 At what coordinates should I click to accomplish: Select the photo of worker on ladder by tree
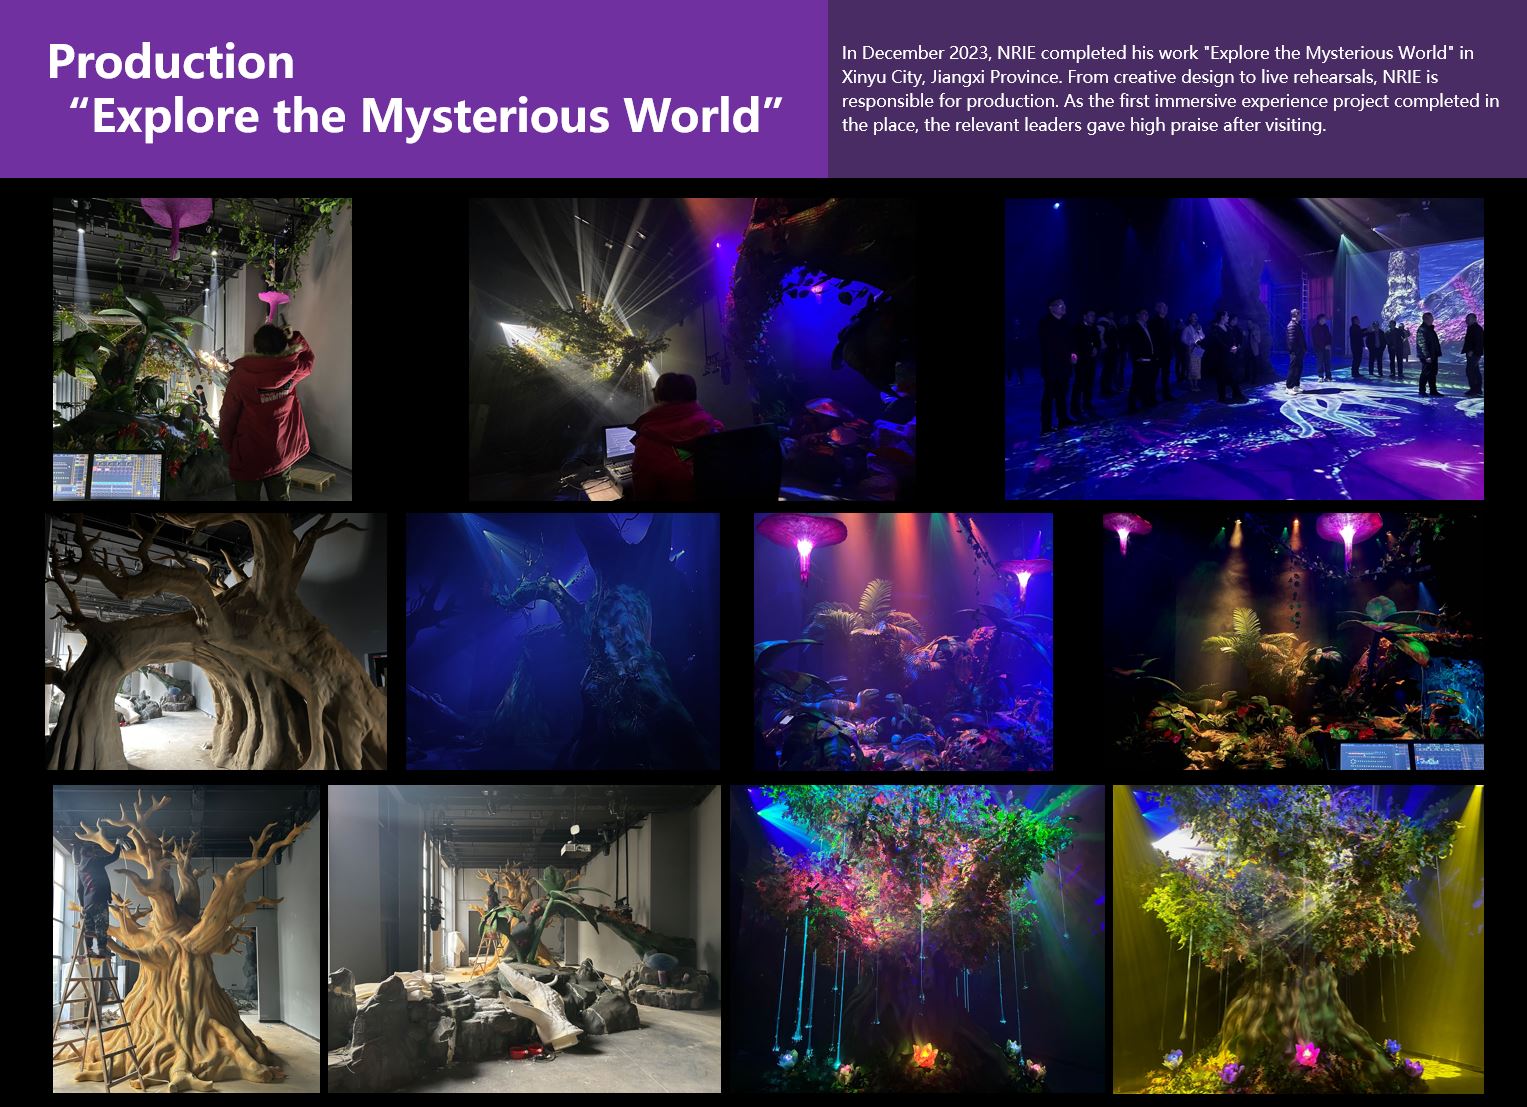click(185, 940)
